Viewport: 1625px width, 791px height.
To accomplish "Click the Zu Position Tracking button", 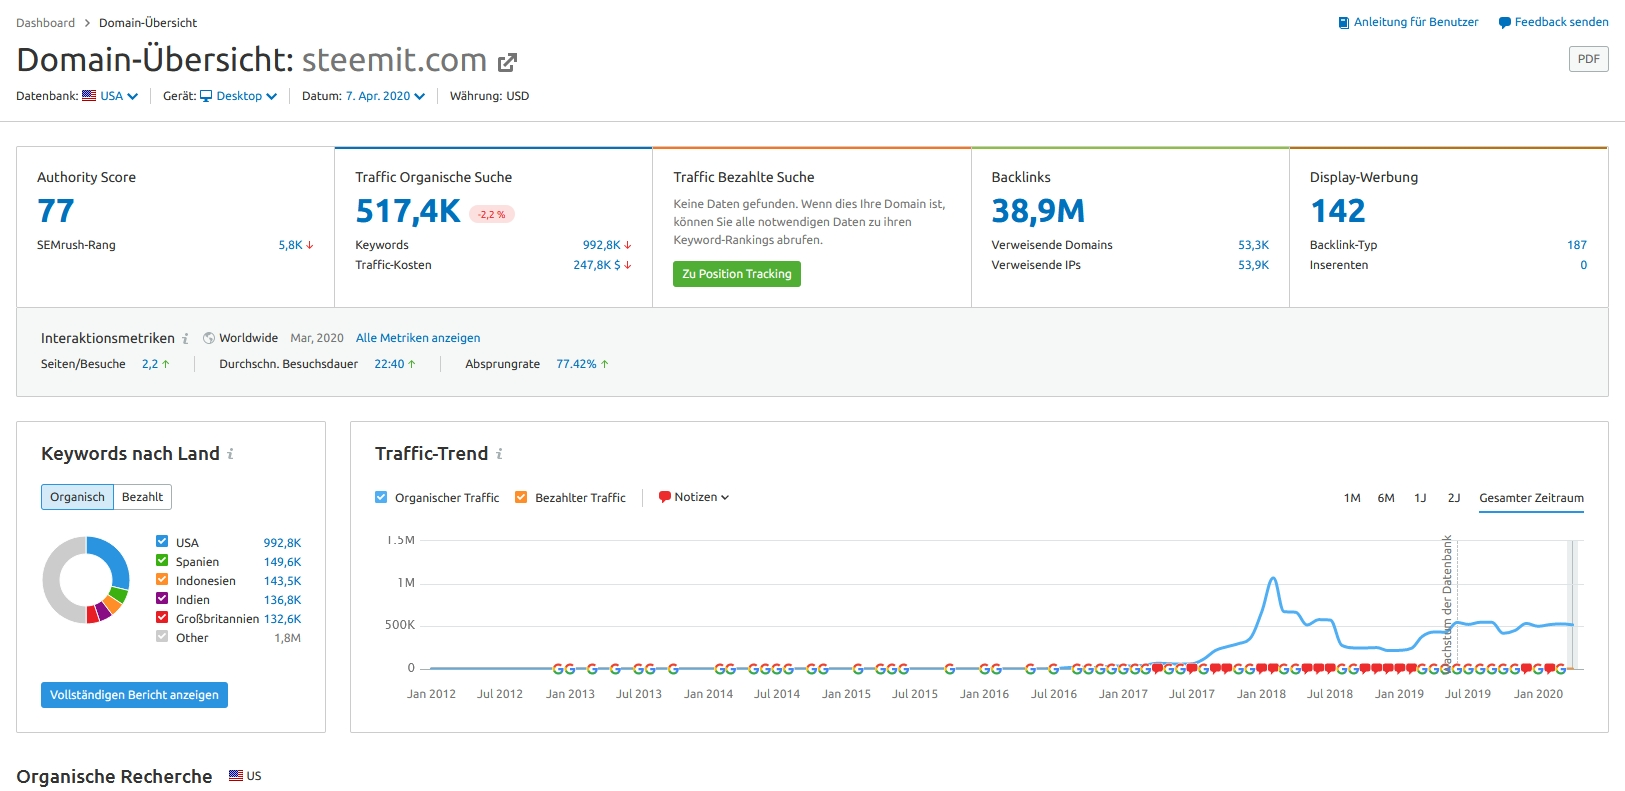I will [x=737, y=274].
